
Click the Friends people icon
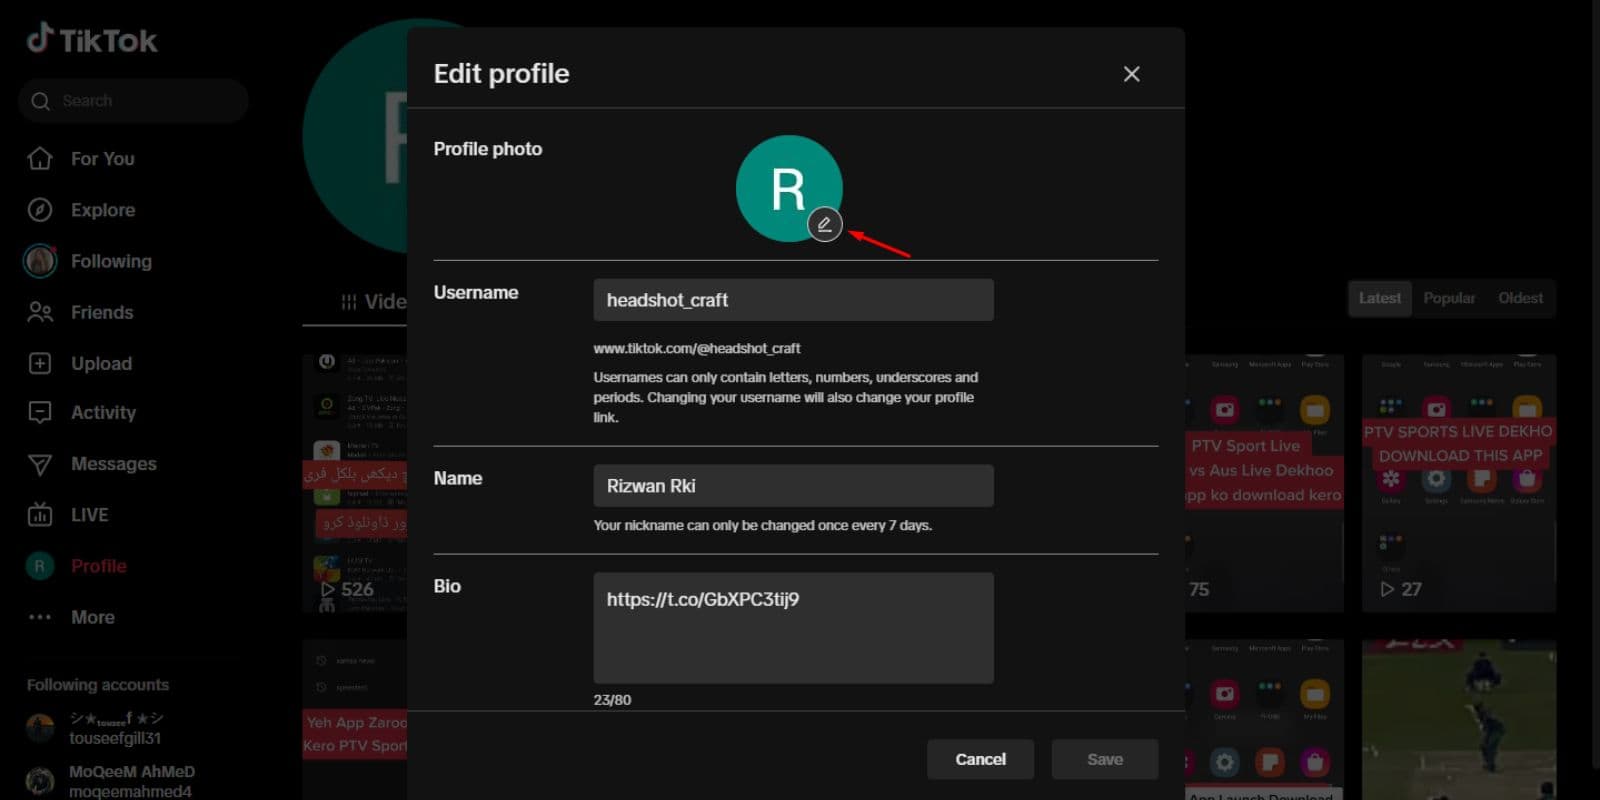click(x=40, y=312)
